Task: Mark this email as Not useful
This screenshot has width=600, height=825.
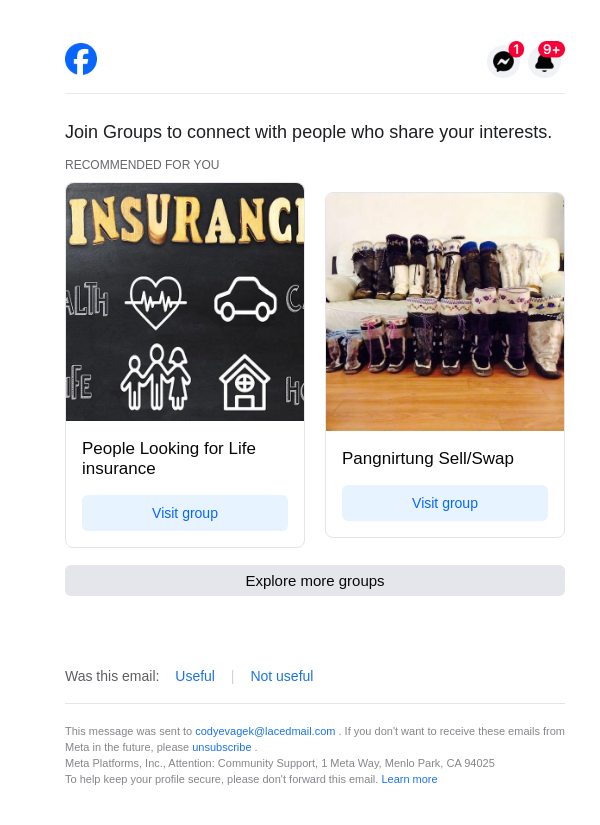Action: click(x=282, y=676)
